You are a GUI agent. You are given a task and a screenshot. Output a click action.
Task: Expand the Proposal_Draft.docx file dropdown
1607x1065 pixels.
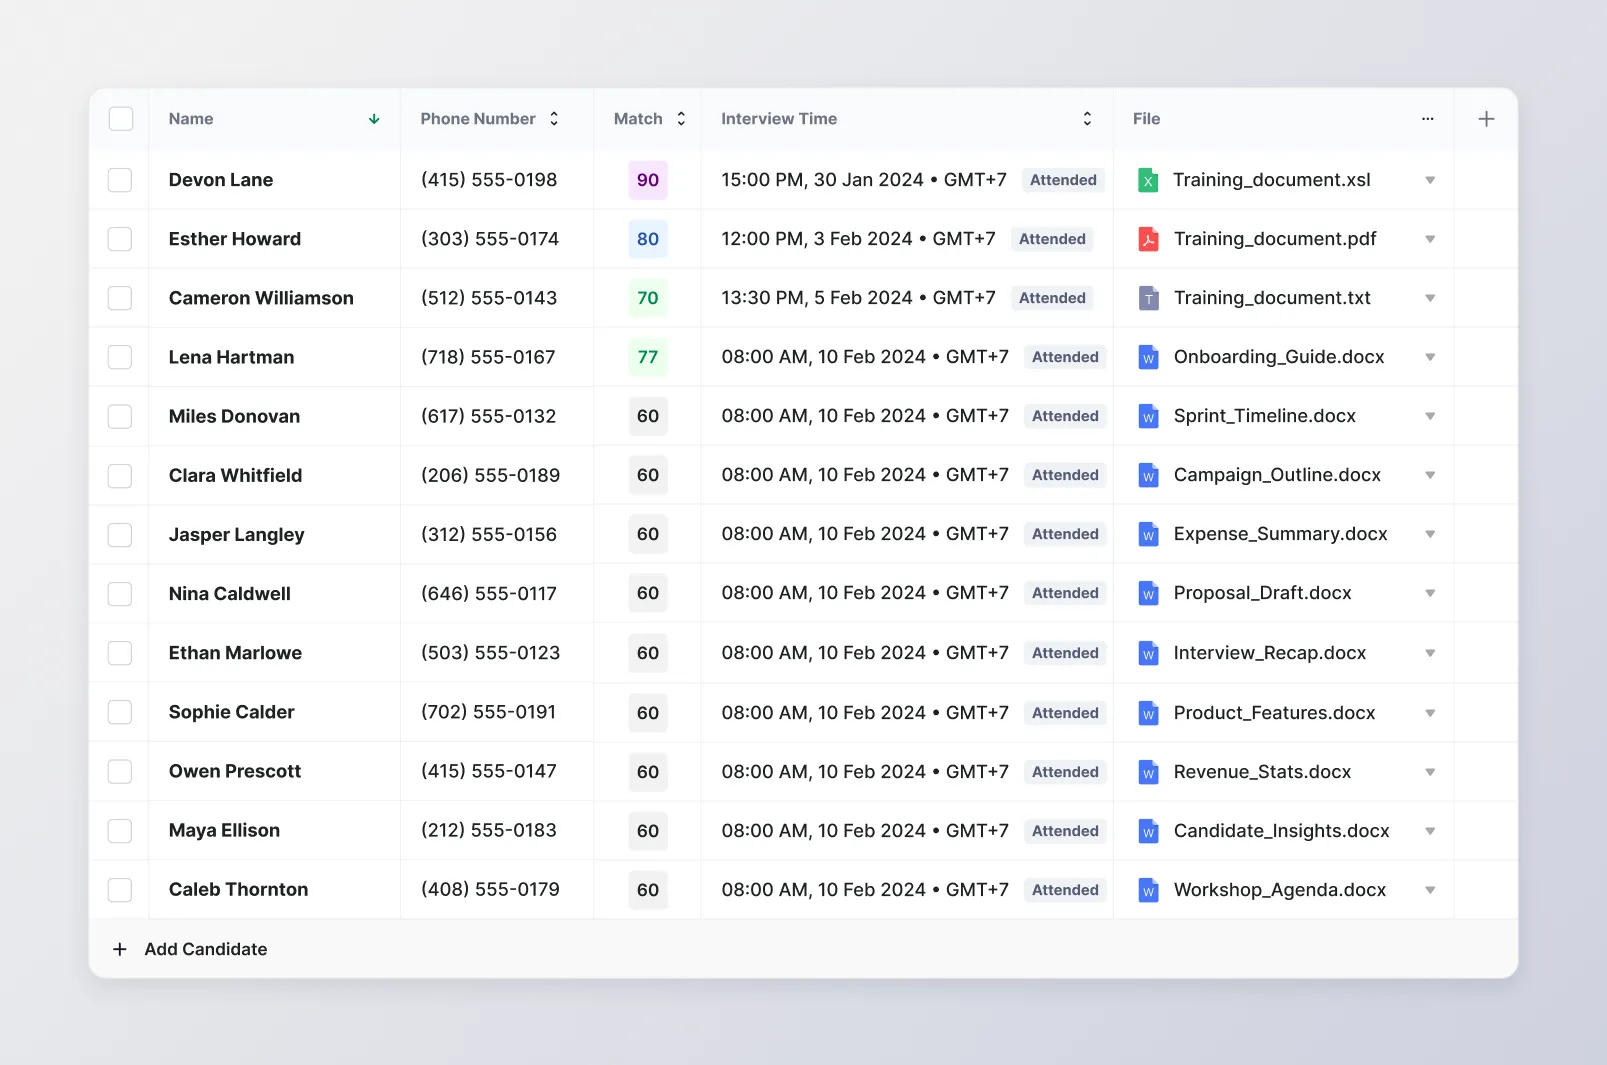1430,594
